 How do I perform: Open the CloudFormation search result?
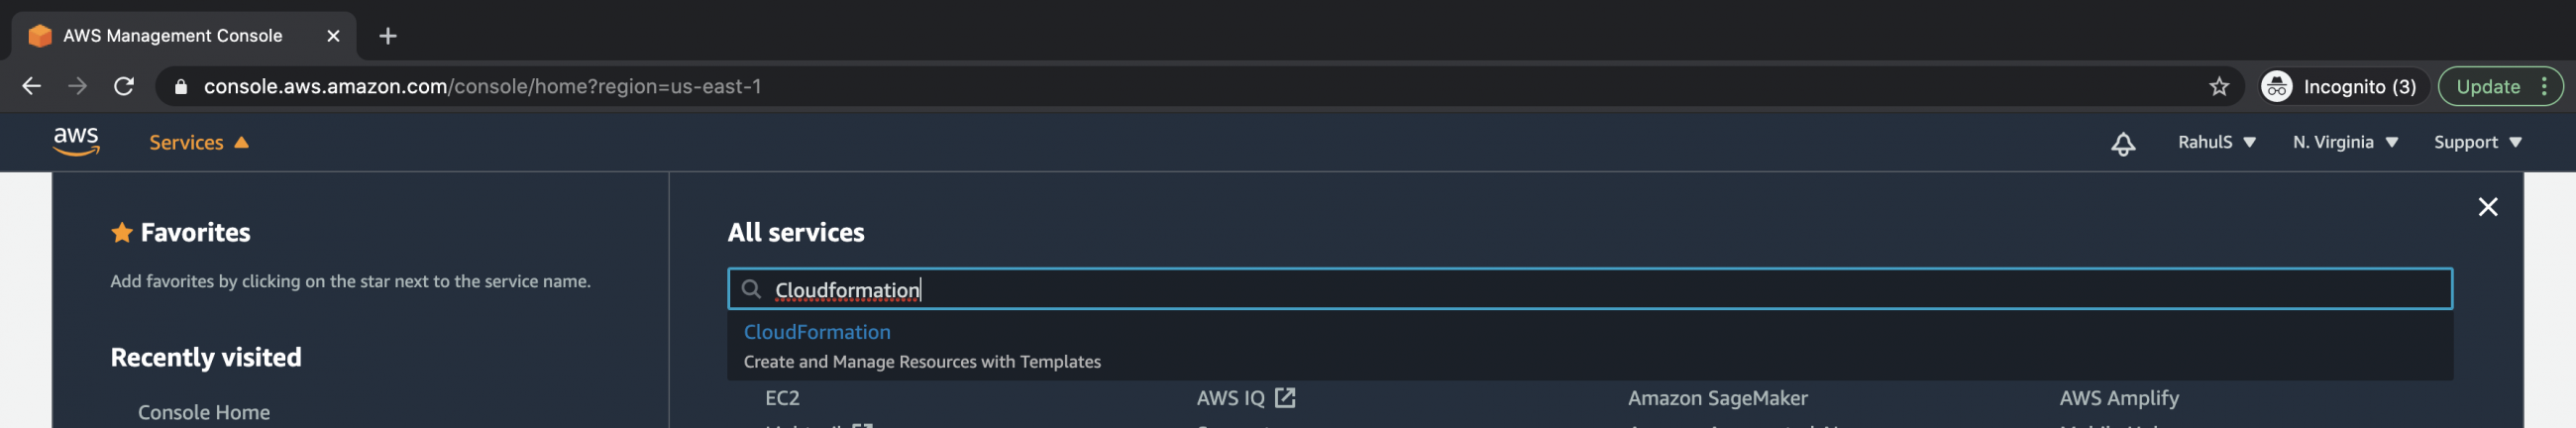point(816,332)
